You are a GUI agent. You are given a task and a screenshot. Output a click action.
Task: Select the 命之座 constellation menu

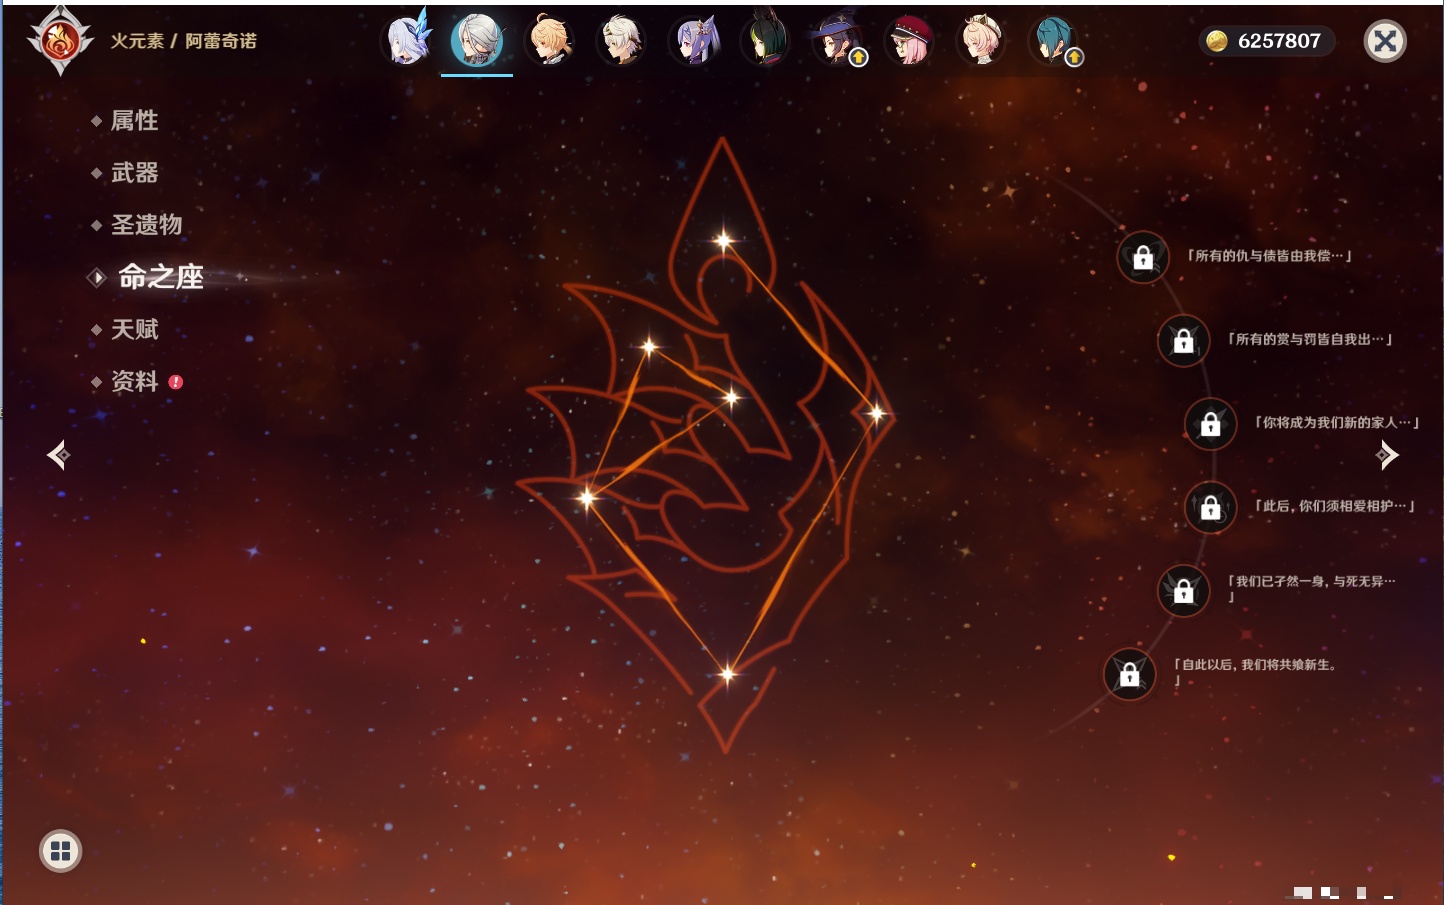coord(161,277)
